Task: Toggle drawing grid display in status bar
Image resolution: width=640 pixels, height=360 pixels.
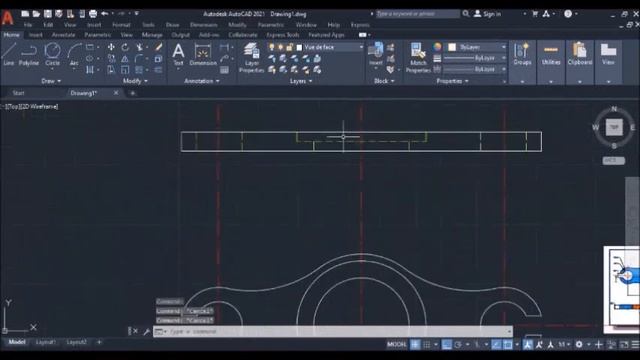Action: 415,345
